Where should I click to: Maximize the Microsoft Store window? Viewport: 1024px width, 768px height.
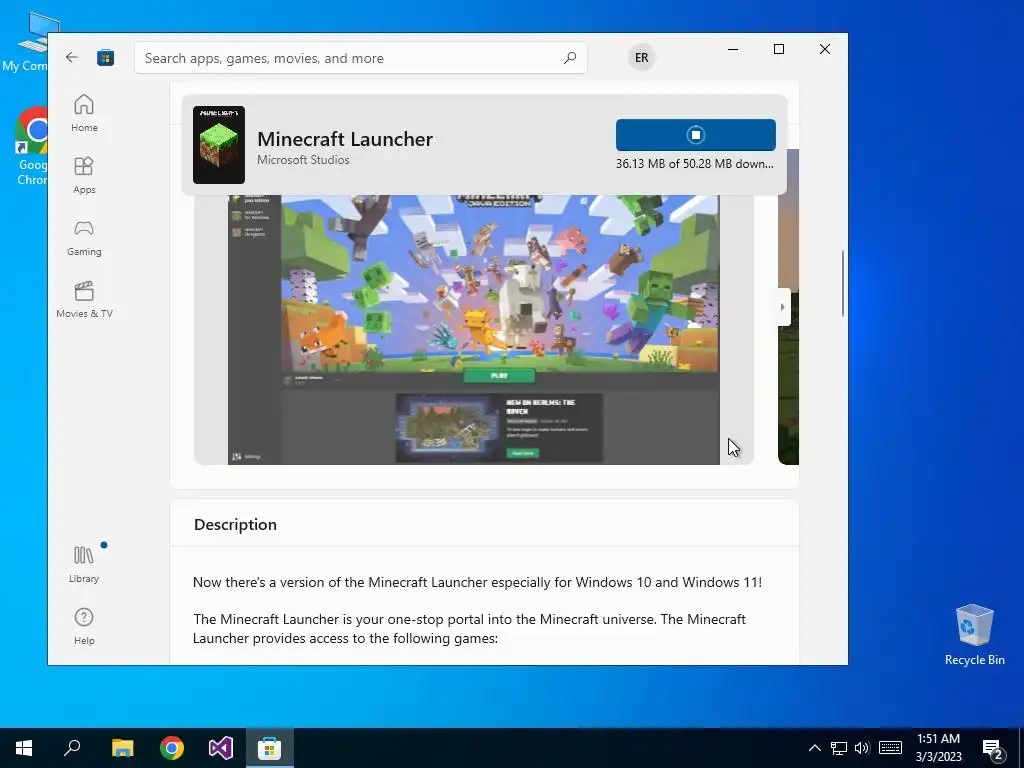(779, 49)
